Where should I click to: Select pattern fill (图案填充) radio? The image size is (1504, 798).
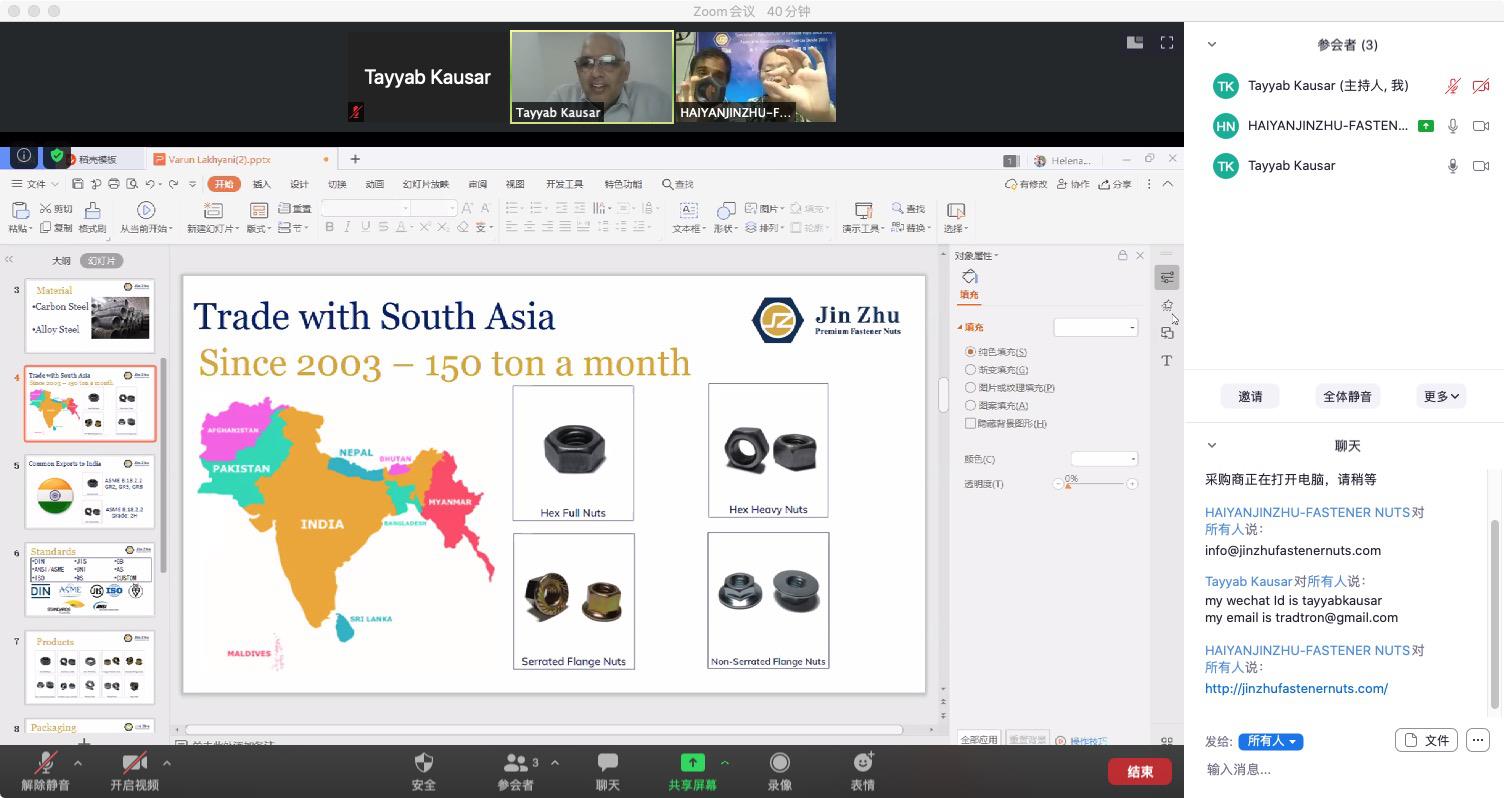click(970, 405)
